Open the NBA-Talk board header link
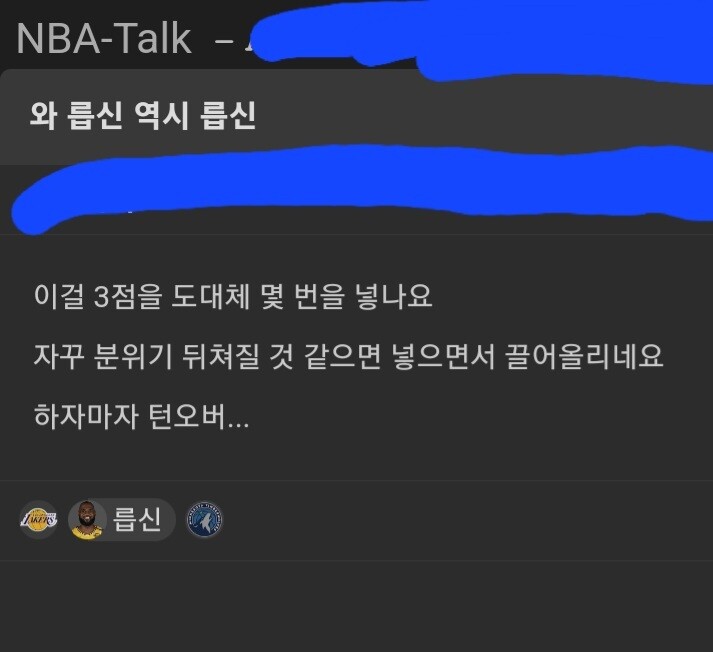Screen dimensions: 713x652 point(104,39)
